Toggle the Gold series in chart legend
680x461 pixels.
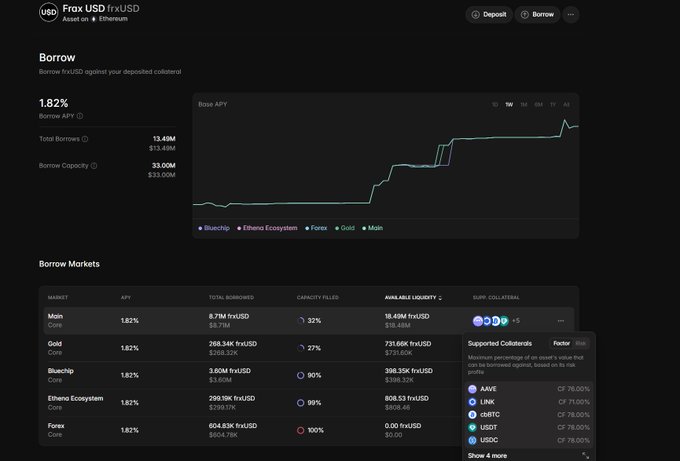(345, 228)
